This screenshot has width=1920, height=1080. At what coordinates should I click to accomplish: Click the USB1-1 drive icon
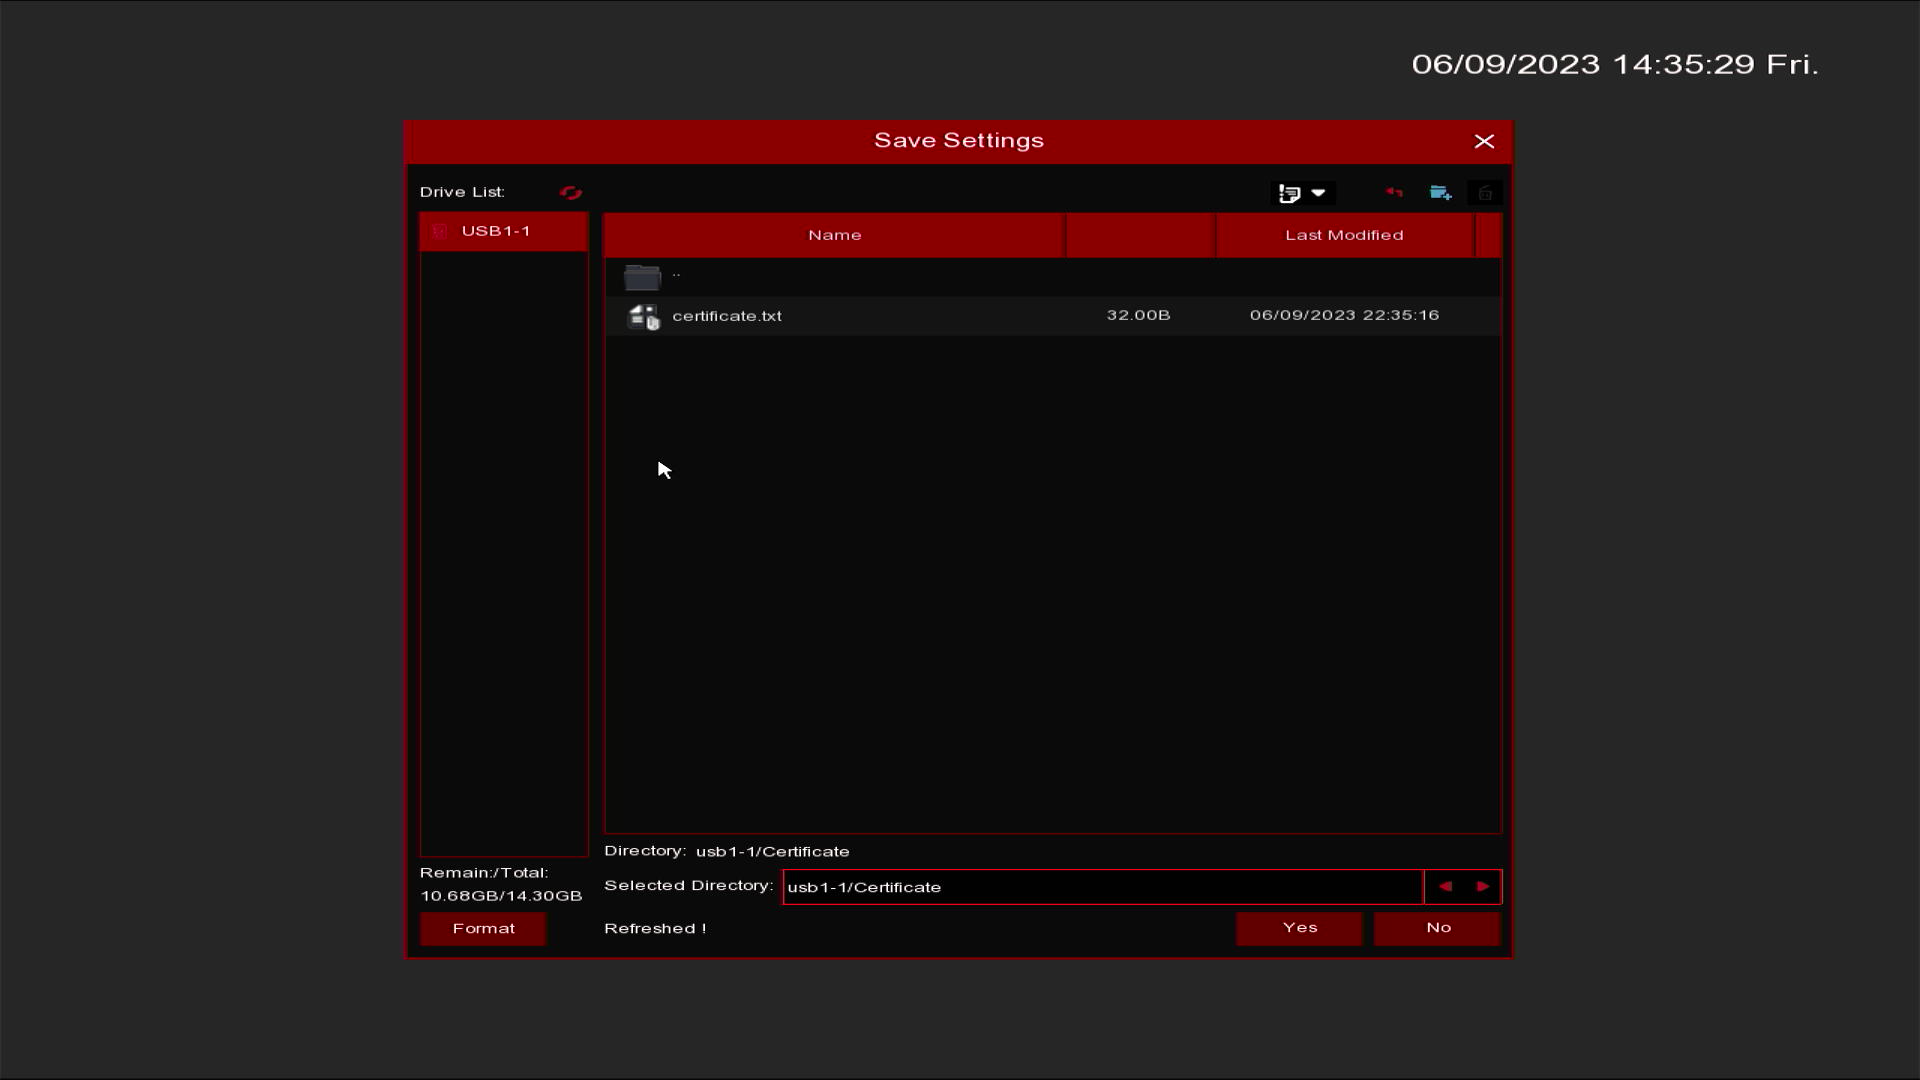[x=440, y=231]
